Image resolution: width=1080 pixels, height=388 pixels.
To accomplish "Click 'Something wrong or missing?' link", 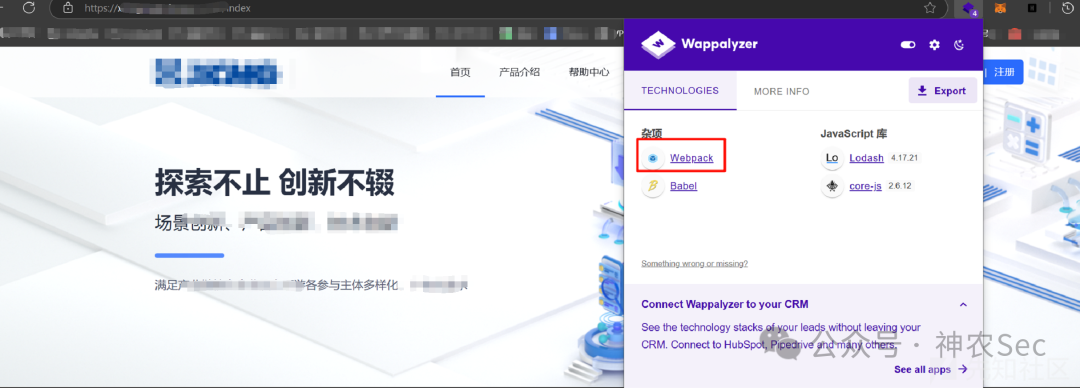I will 694,263.
